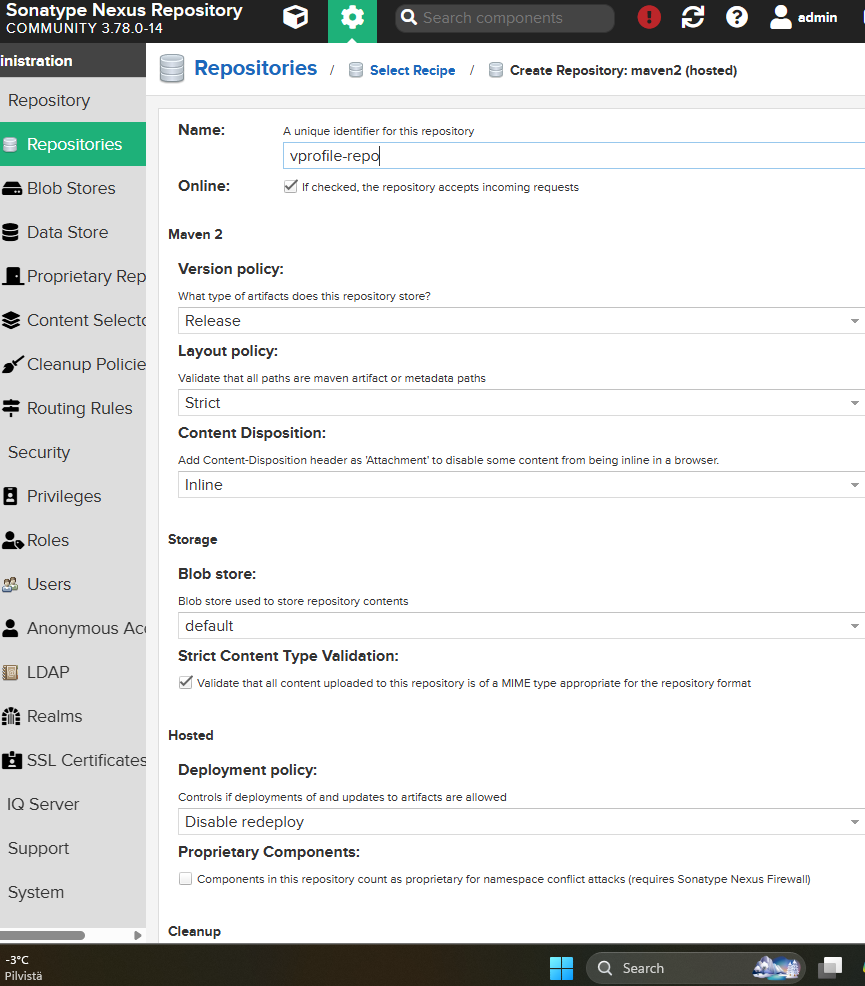Image resolution: width=865 pixels, height=986 pixels.
Task: Select the Settings gear icon
Action: click(x=352, y=17)
